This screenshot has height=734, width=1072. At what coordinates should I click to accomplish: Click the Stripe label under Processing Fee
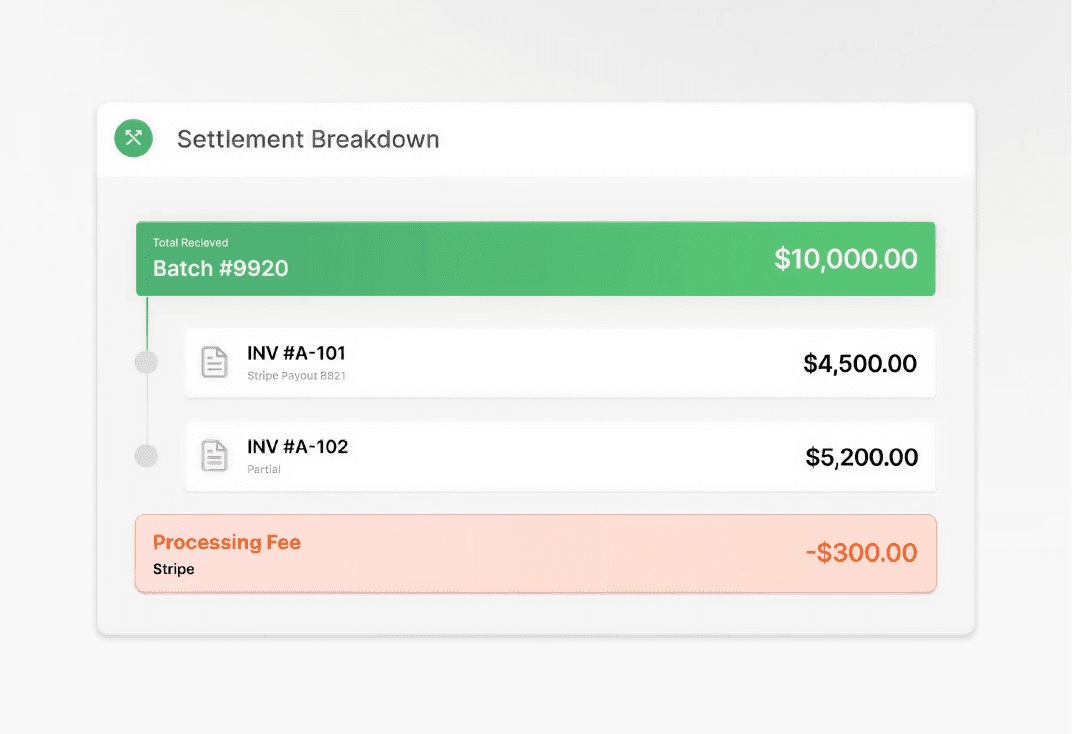(173, 569)
